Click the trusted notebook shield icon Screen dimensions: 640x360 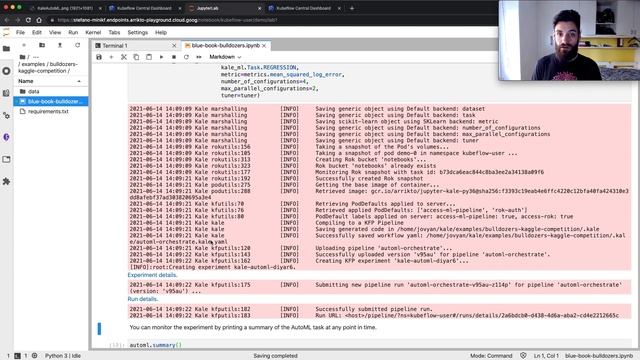pos(523,356)
